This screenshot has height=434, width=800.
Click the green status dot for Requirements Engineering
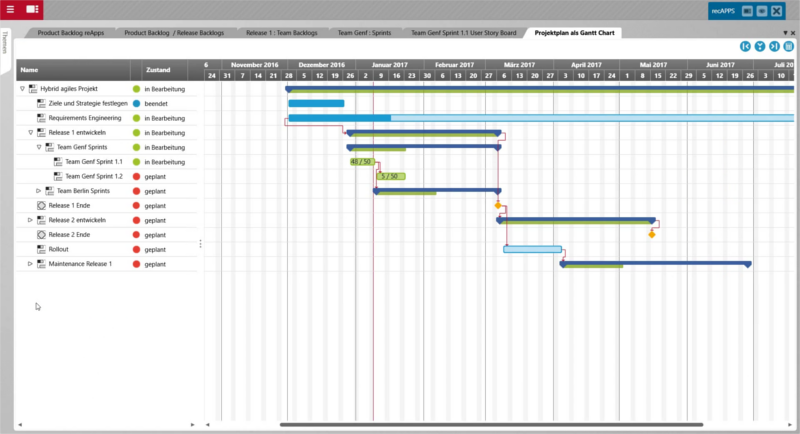(x=136, y=118)
